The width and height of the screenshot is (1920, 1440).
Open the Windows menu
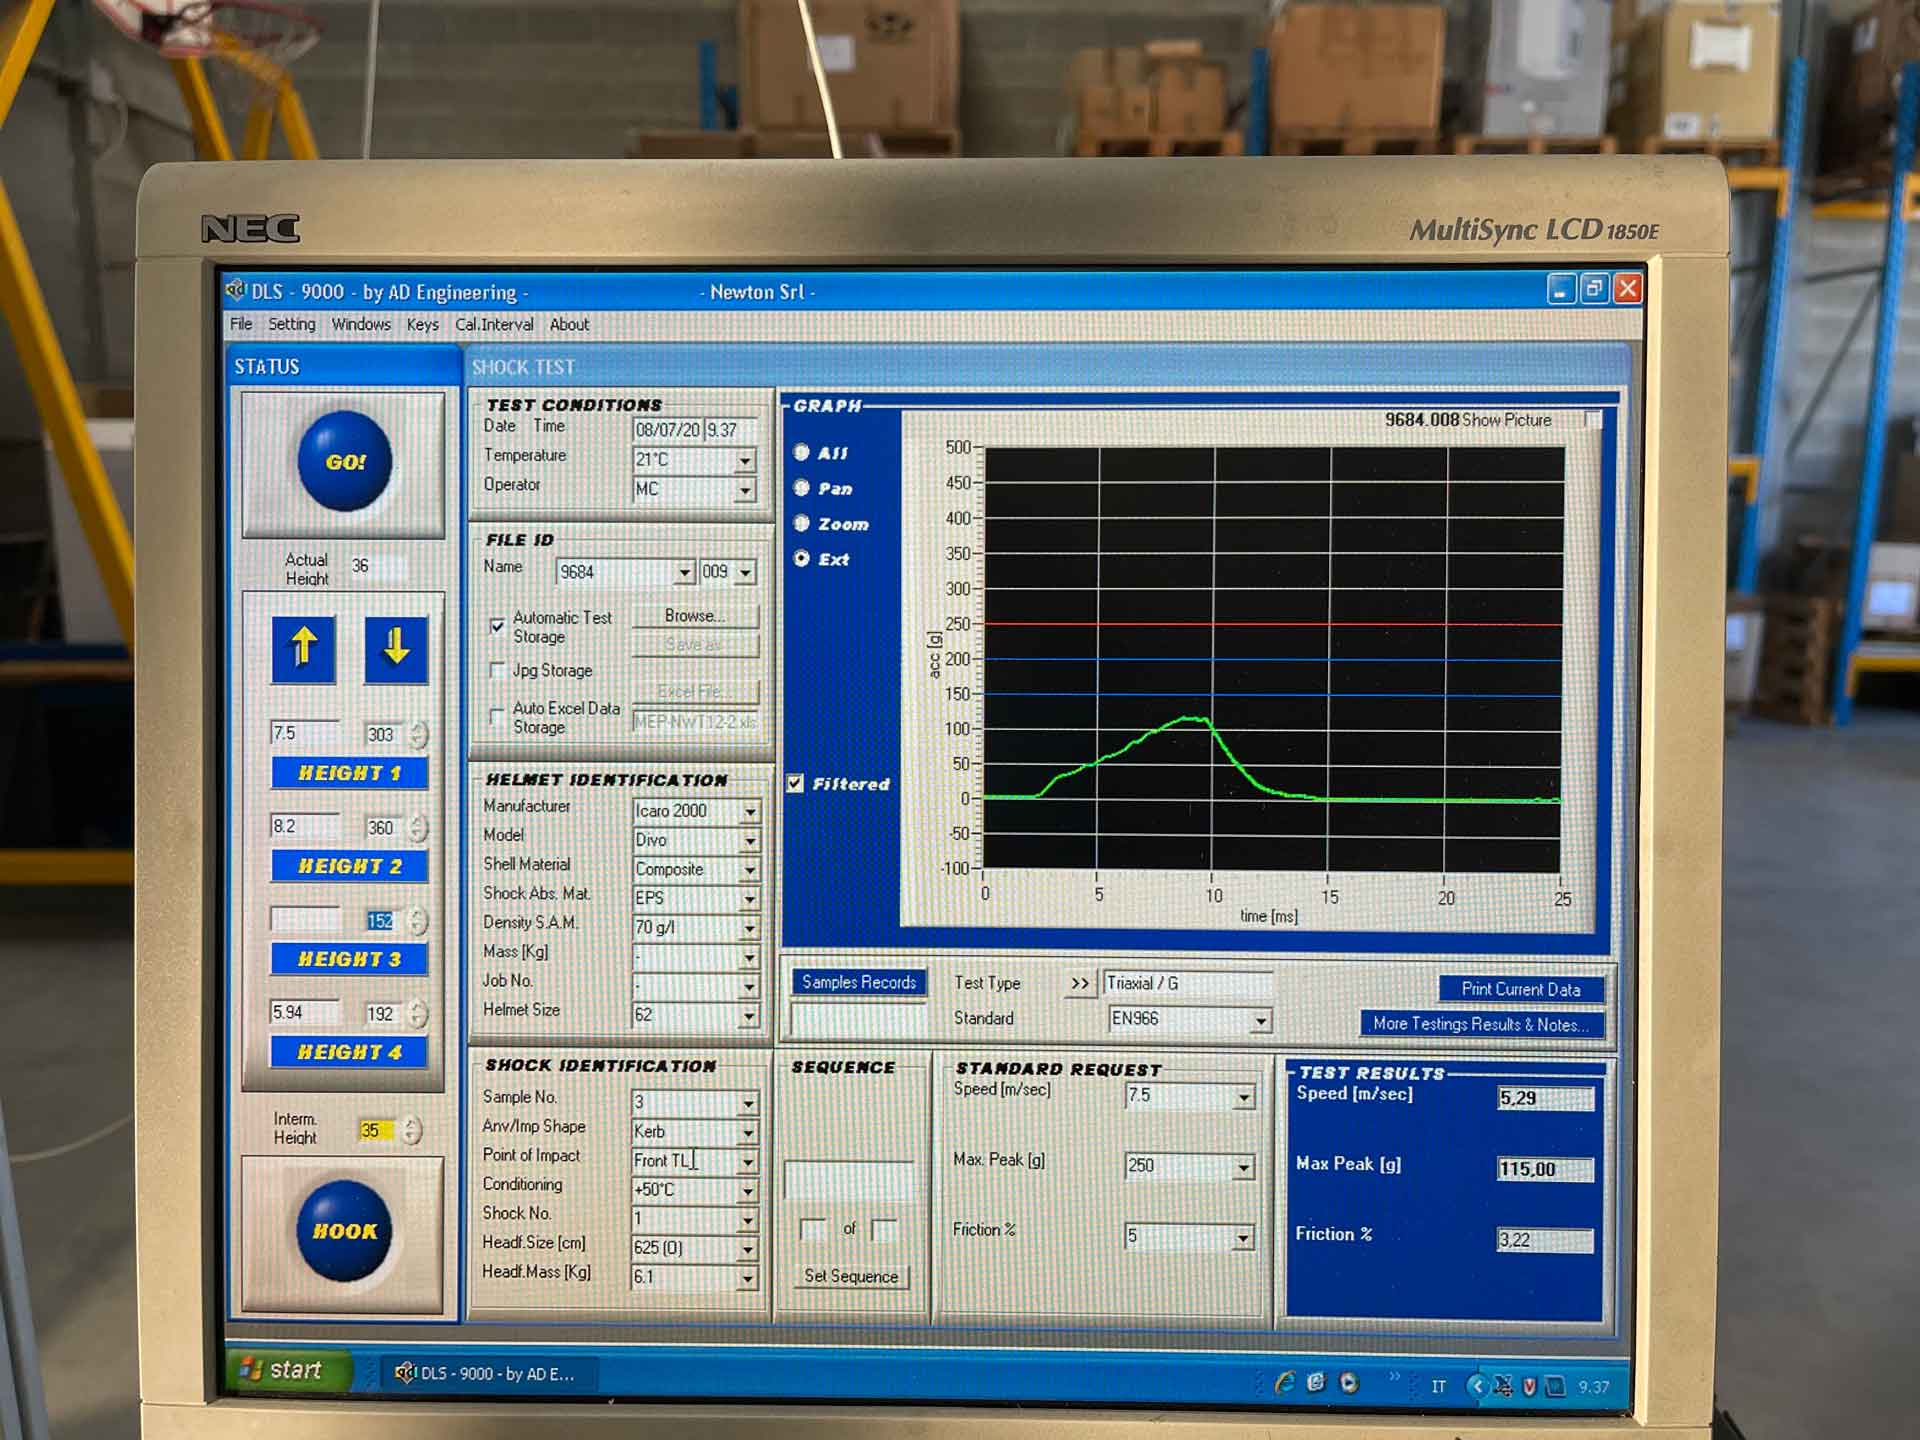tap(361, 324)
